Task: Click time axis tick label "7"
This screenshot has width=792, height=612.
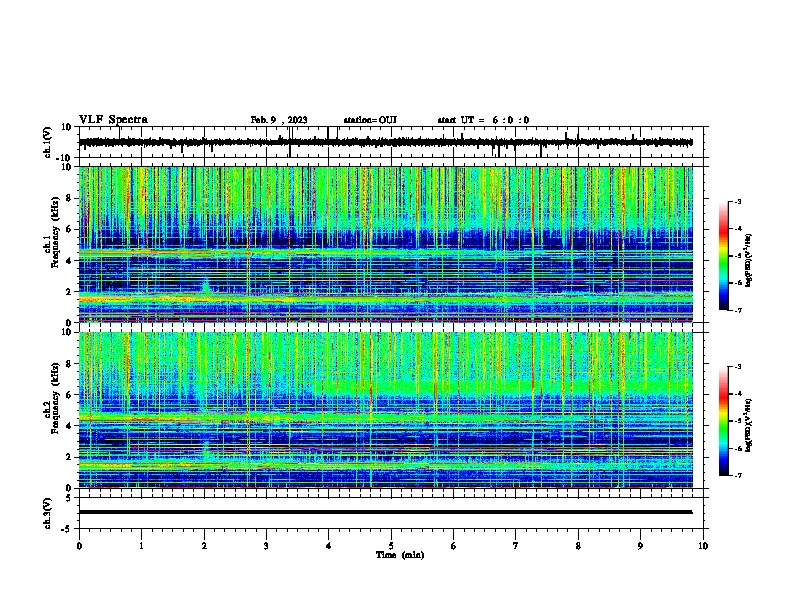Action: pyautogui.click(x=516, y=546)
